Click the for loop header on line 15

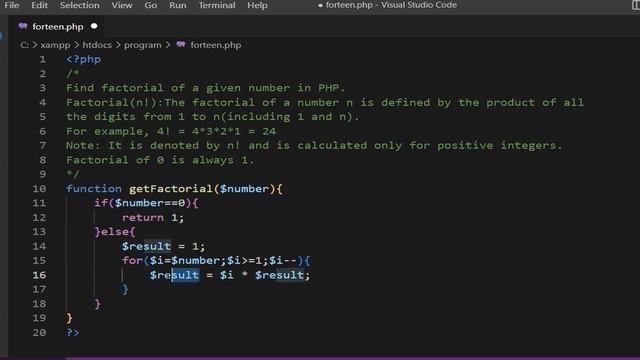pyautogui.click(x=216, y=260)
